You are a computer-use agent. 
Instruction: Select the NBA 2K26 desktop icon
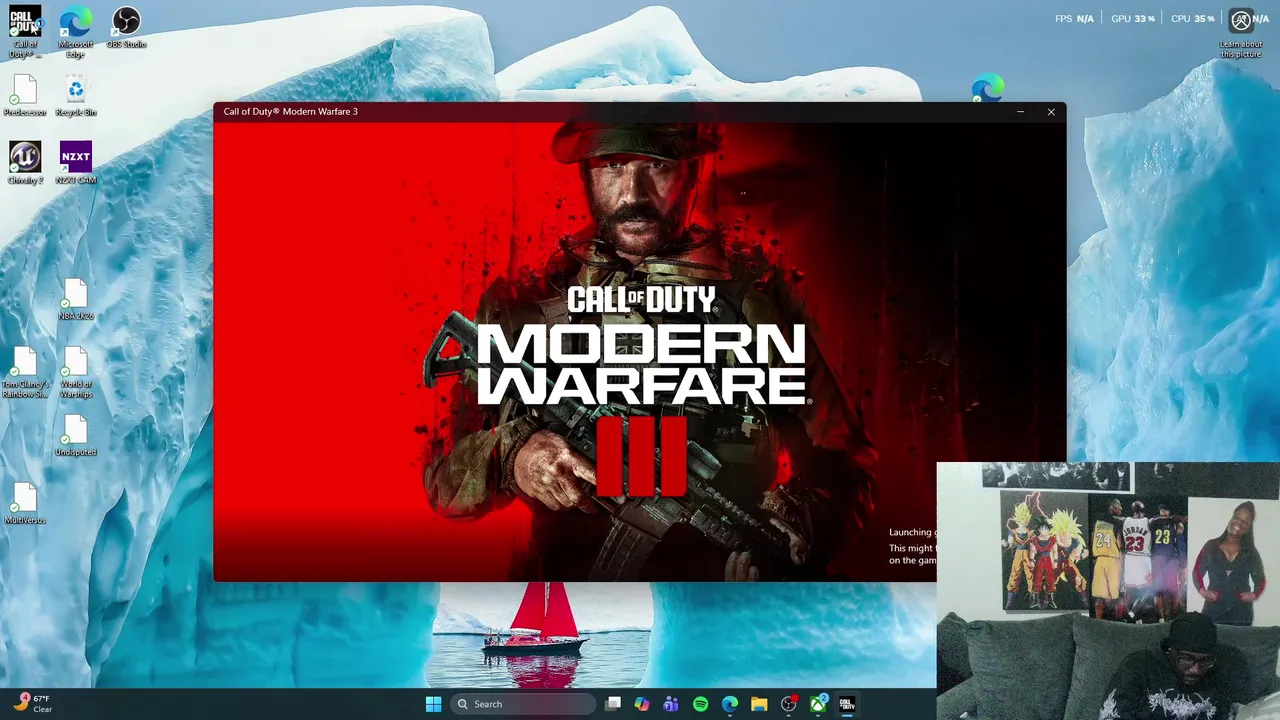76,300
